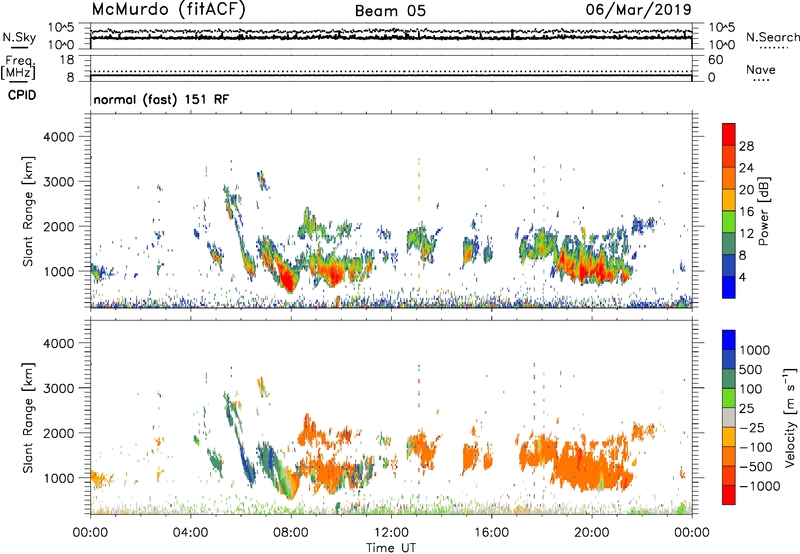The width and height of the screenshot is (800, 554).
Task: Click the -500 label on velocity color bar
Action: point(756,467)
